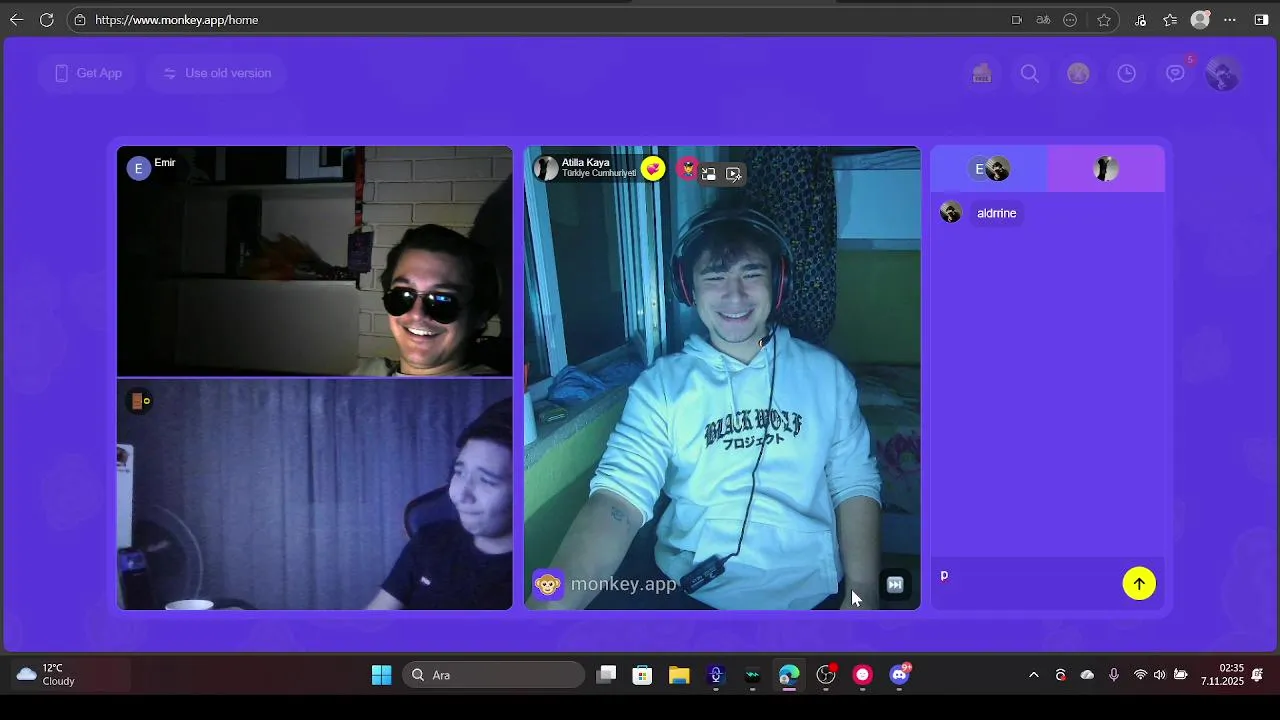1280x720 pixels.
Task: Open Task View from the taskbar
Action: [x=606, y=675]
